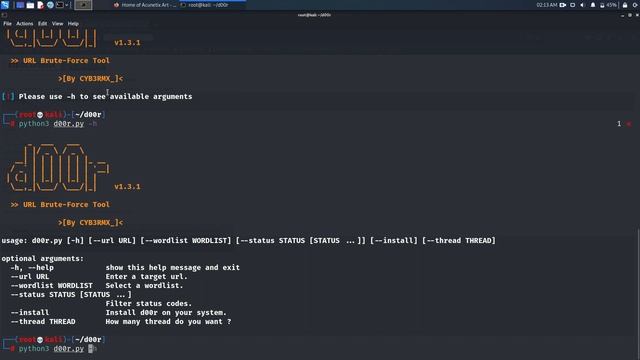Click the '--thread THREAD' option text
The height and width of the screenshot is (360, 640).
coord(43,321)
